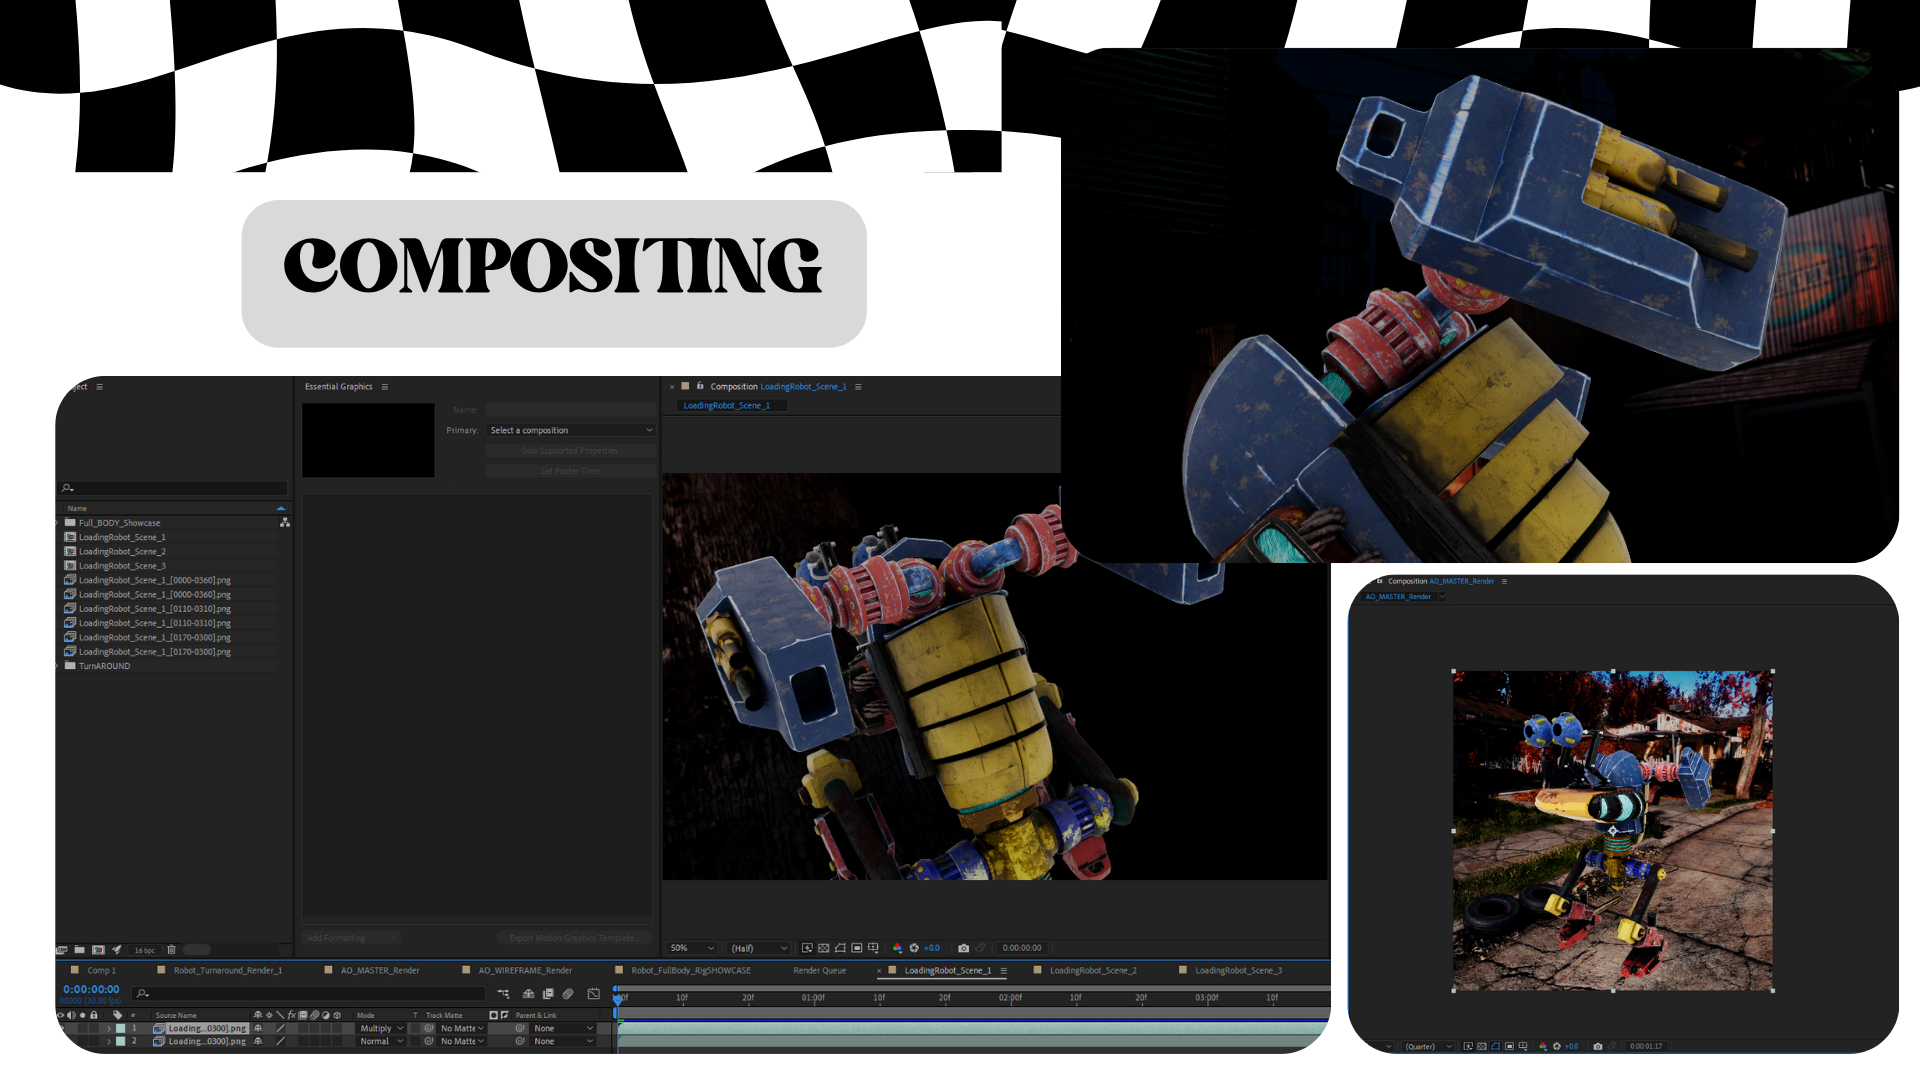Open the Essential Graphics panel menu
The height and width of the screenshot is (1080, 1920).
pyautogui.click(x=385, y=387)
